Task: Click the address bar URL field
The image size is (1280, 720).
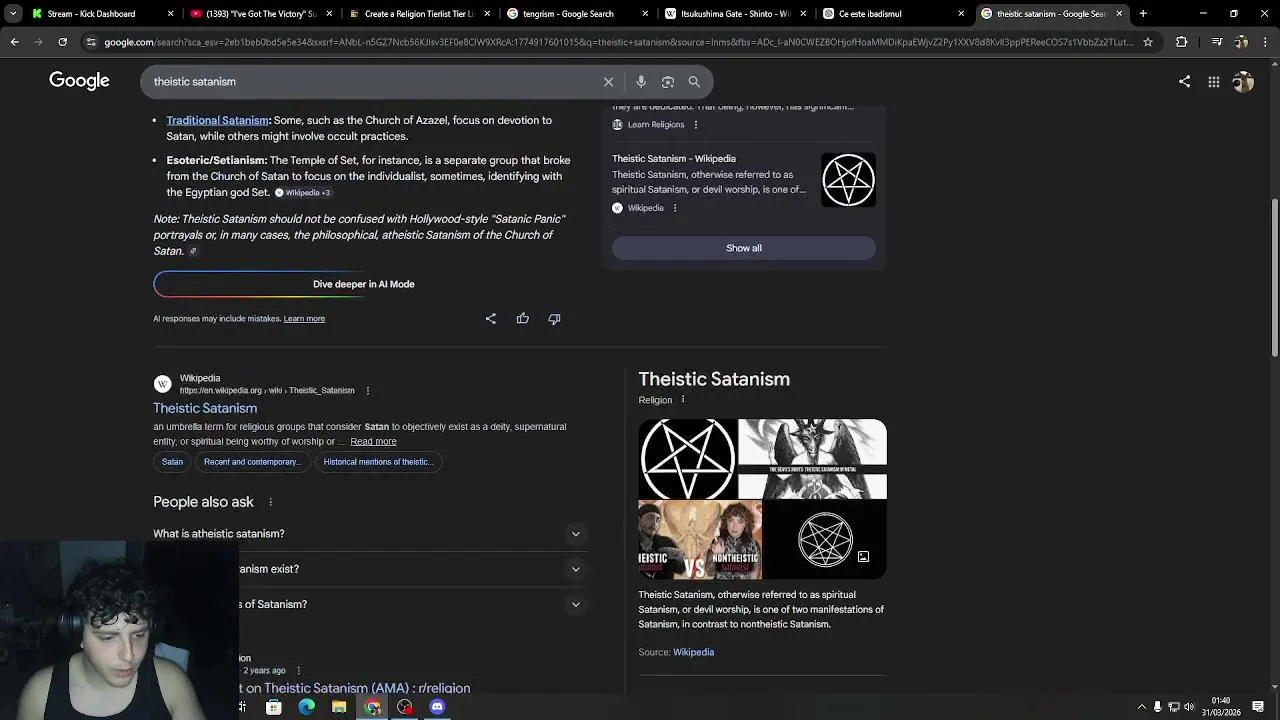Action: click(x=618, y=42)
